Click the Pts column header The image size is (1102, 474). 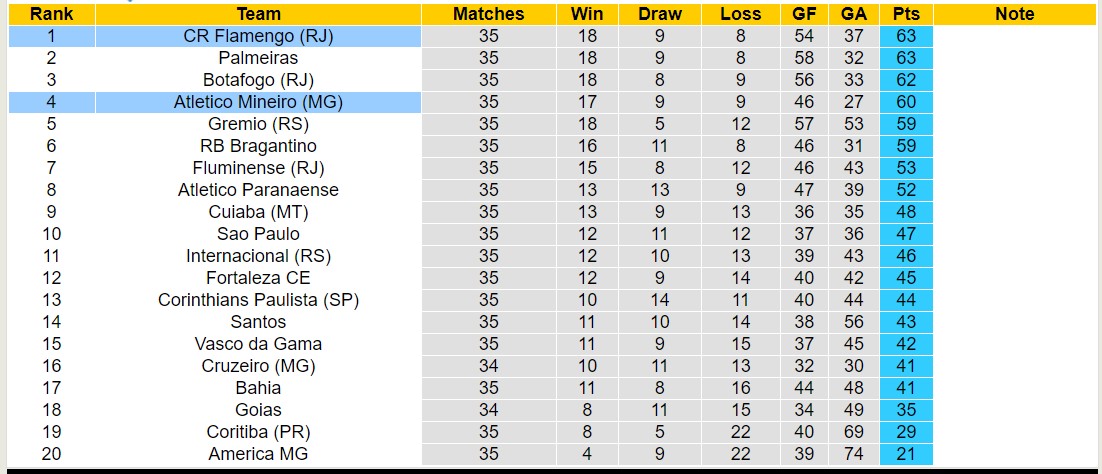click(x=906, y=14)
